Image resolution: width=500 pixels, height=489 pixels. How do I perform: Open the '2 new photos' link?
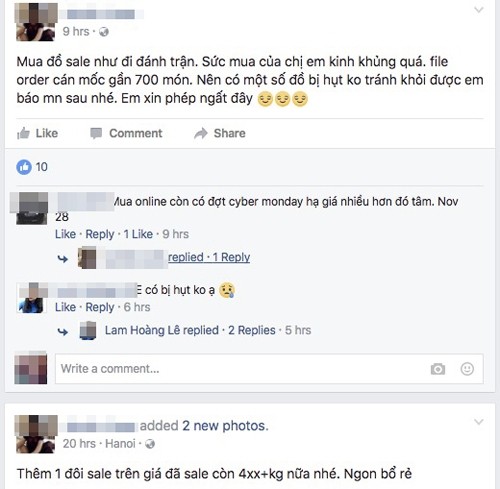click(225, 426)
